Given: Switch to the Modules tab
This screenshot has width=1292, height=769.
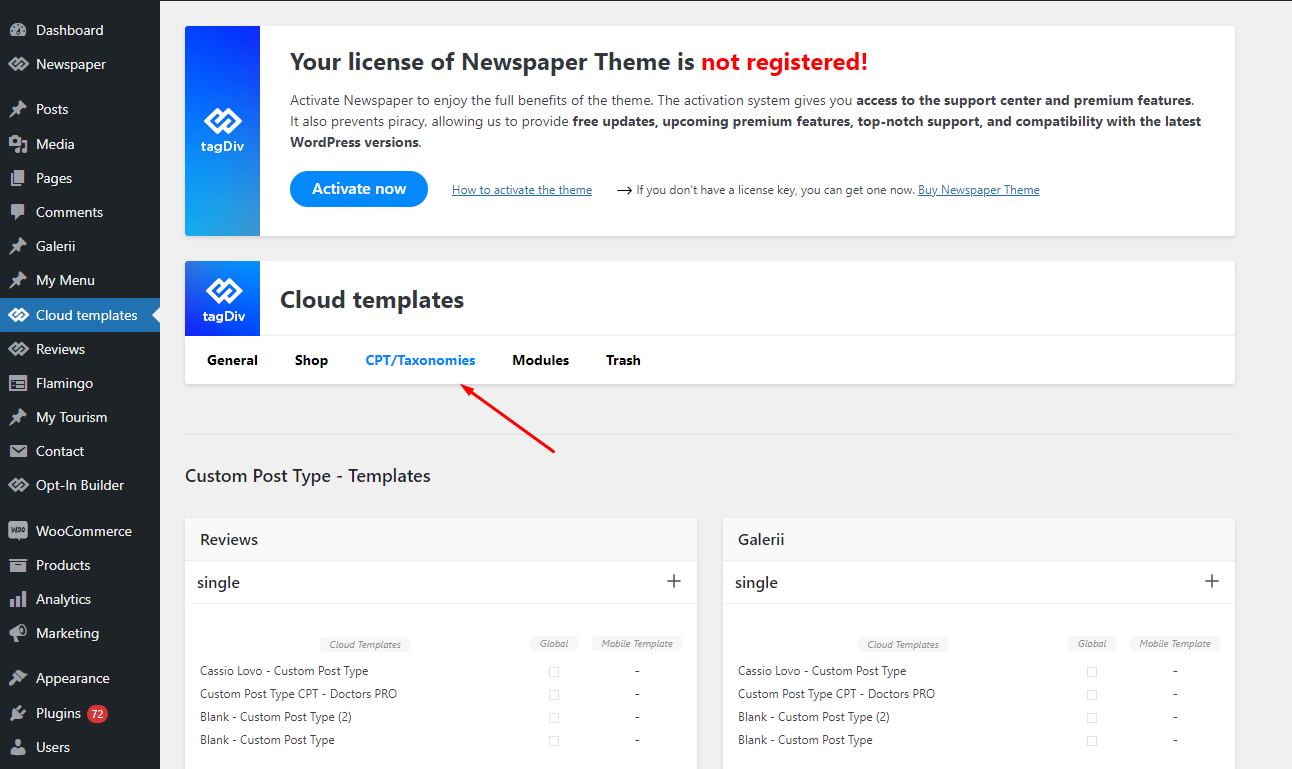Looking at the screenshot, I should click(540, 360).
